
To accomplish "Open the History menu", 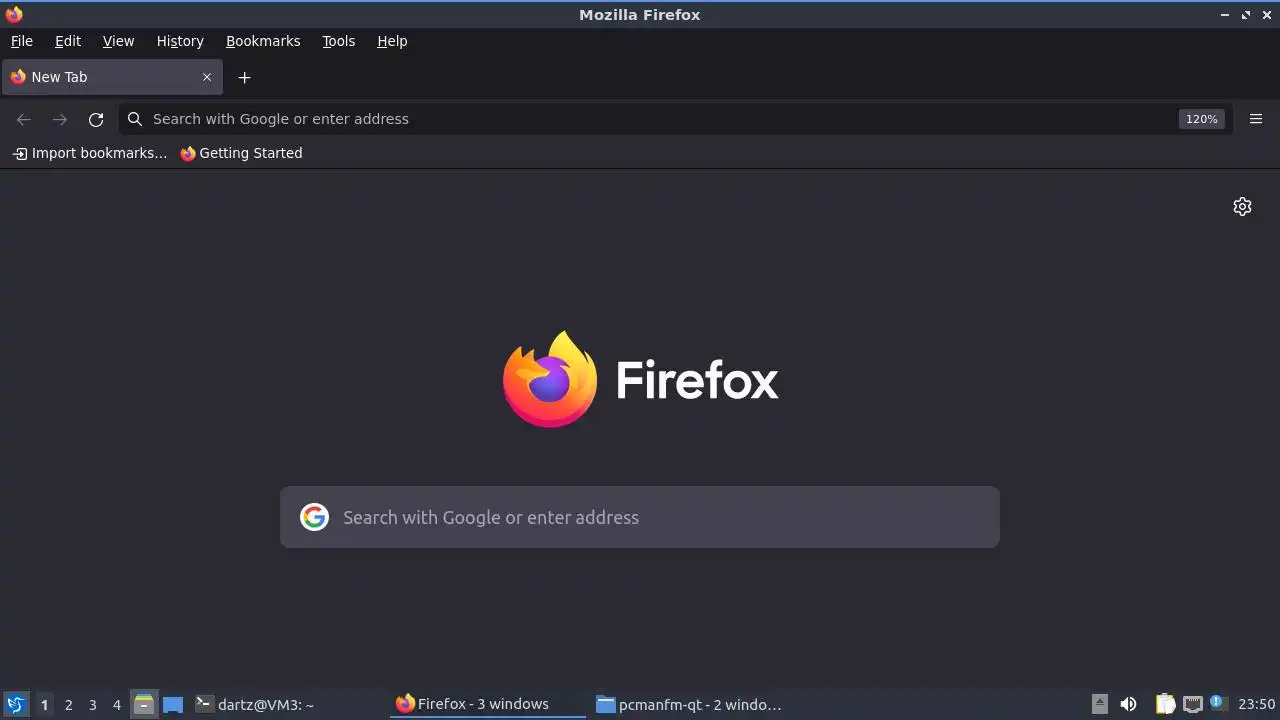I will point(180,41).
